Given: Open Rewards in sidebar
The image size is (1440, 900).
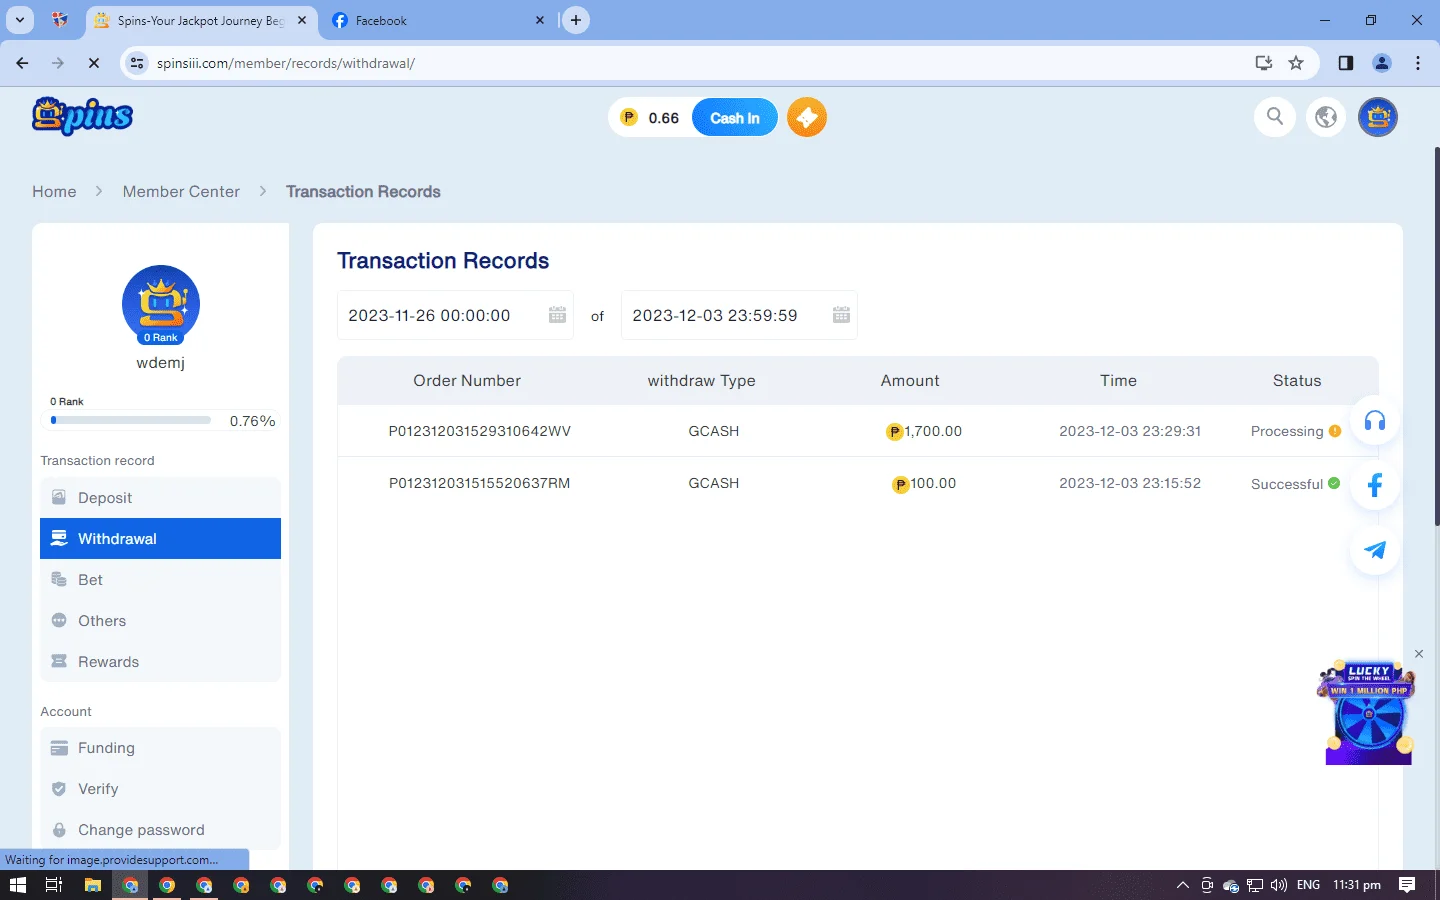Looking at the screenshot, I should (x=160, y=662).
